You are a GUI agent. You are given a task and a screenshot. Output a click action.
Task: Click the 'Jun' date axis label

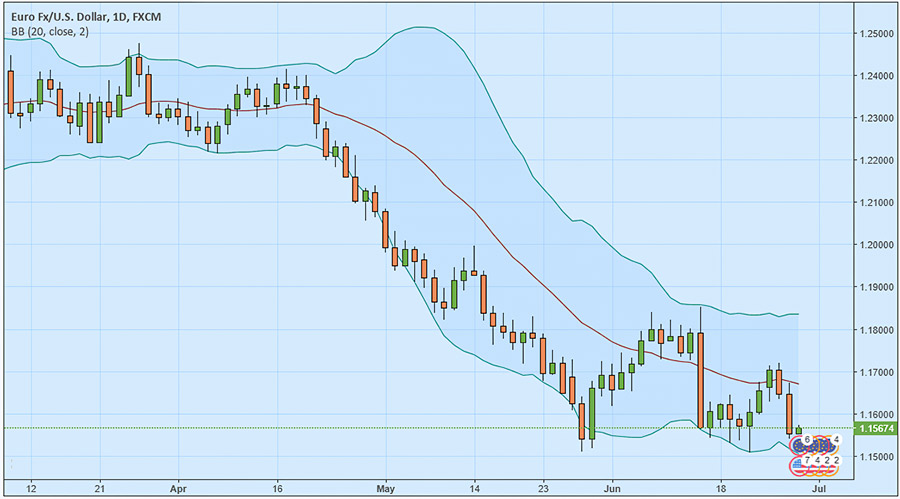click(612, 489)
